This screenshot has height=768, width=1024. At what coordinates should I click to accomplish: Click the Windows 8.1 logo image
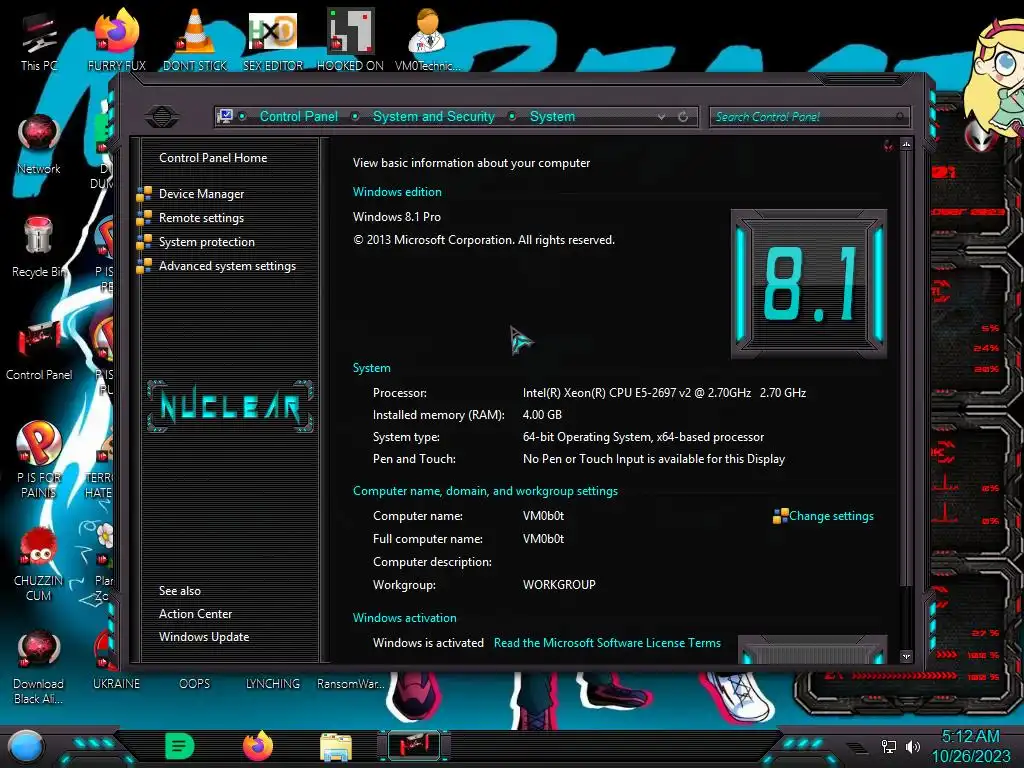coord(808,283)
